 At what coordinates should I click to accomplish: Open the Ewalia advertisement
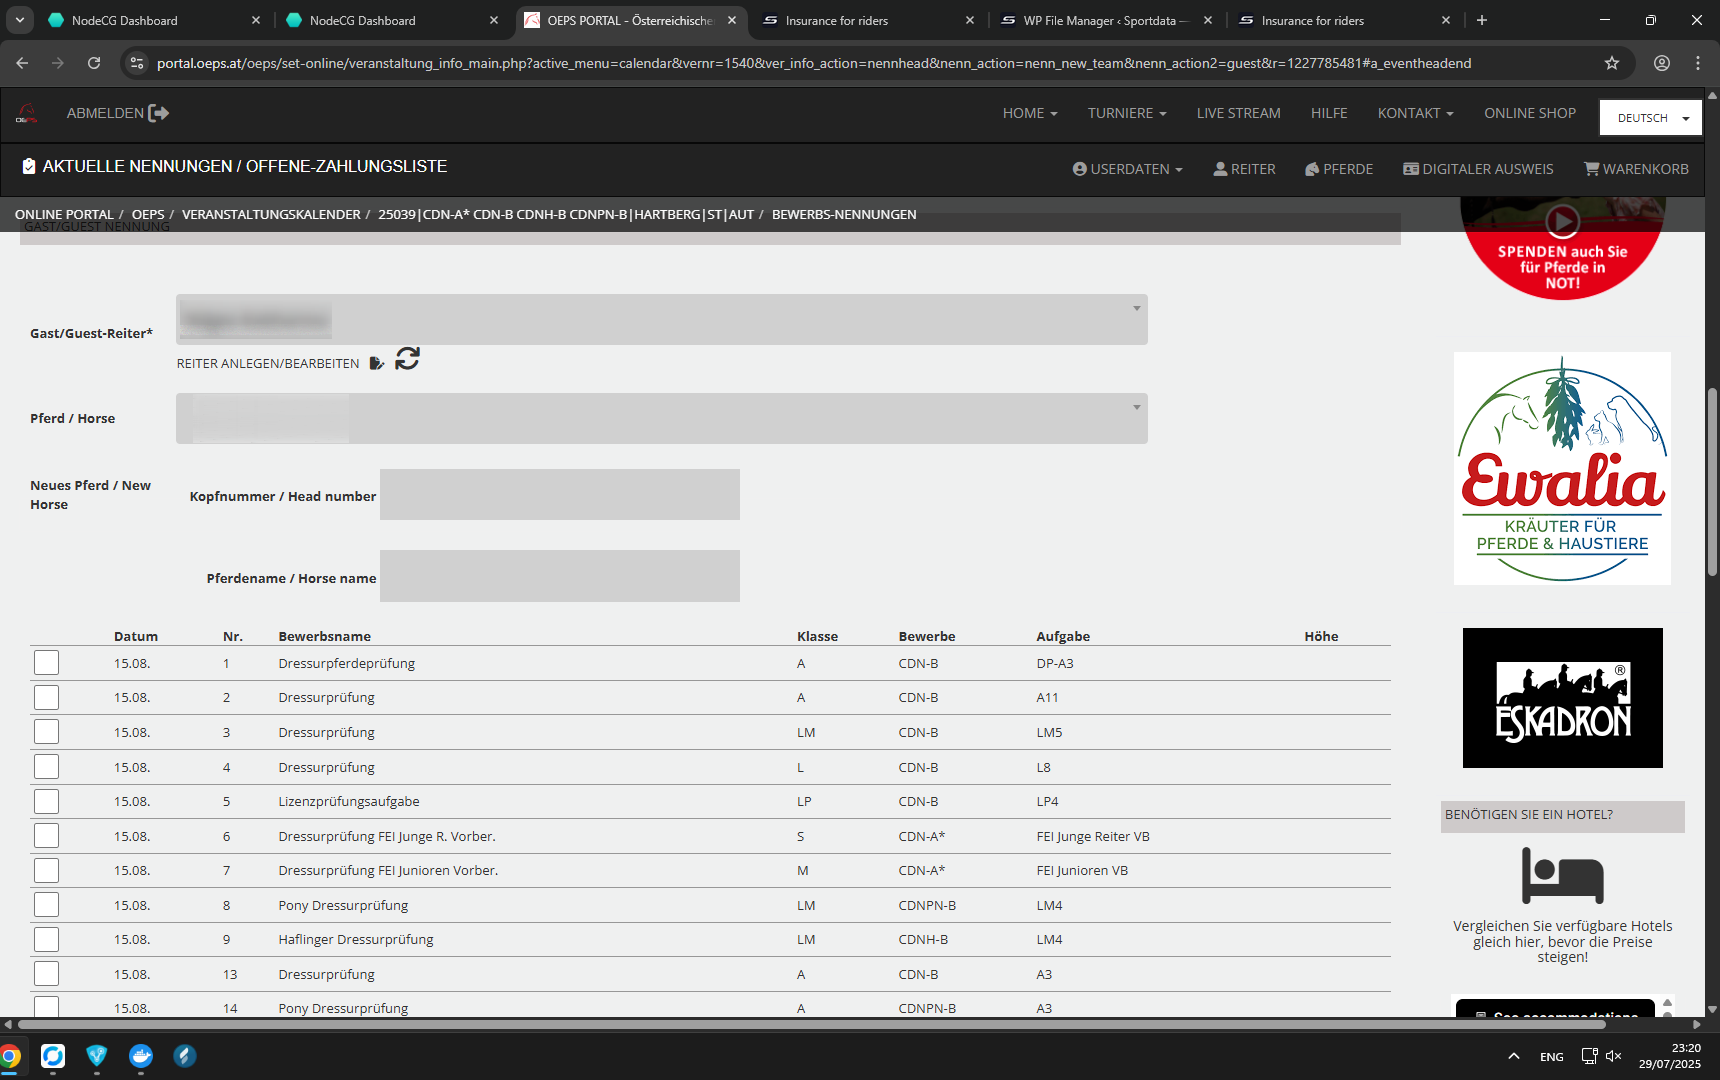(1562, 468)
